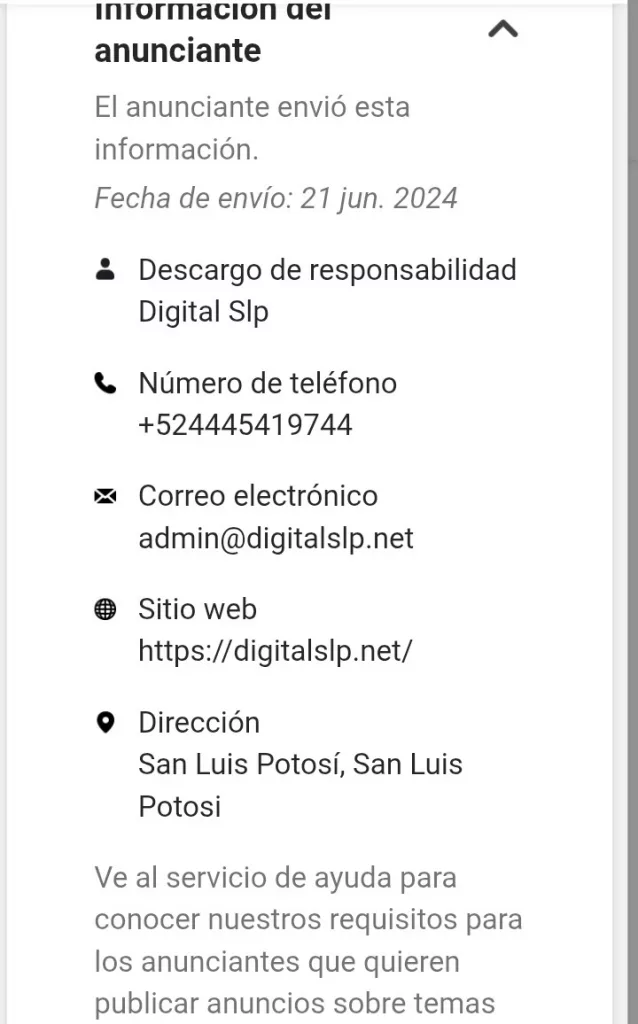Click the 'Sitio web' label
This screenshot has height=1024, width=638.
(x=197, y=609)
